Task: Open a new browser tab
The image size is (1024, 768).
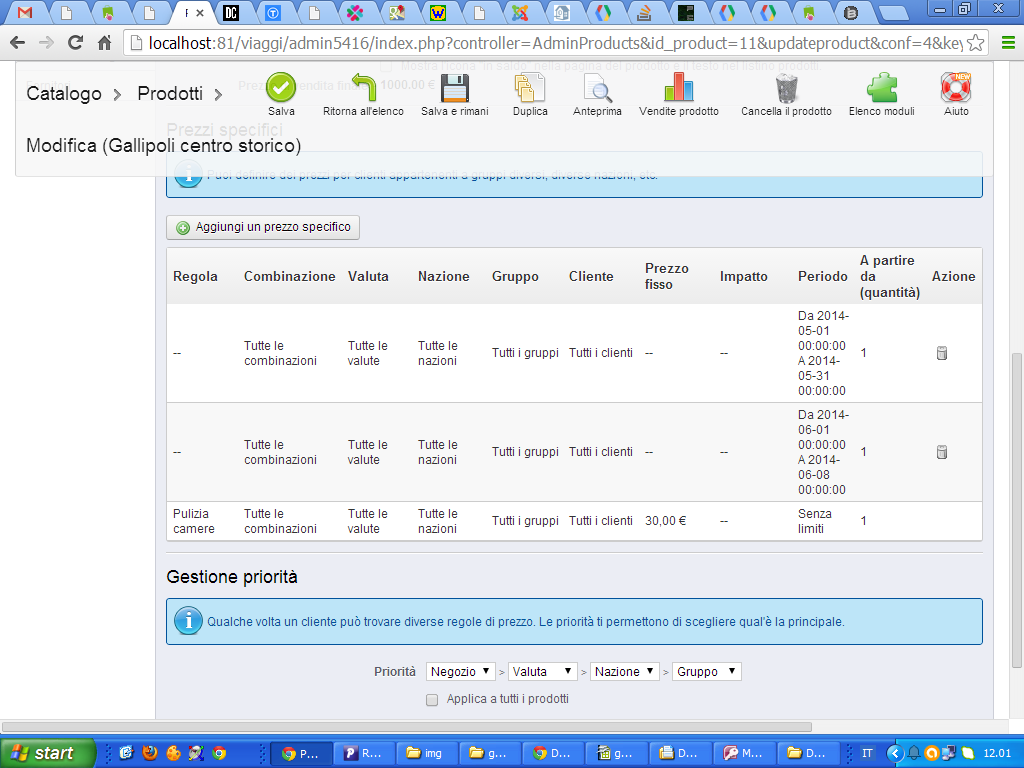Action: 894,13
